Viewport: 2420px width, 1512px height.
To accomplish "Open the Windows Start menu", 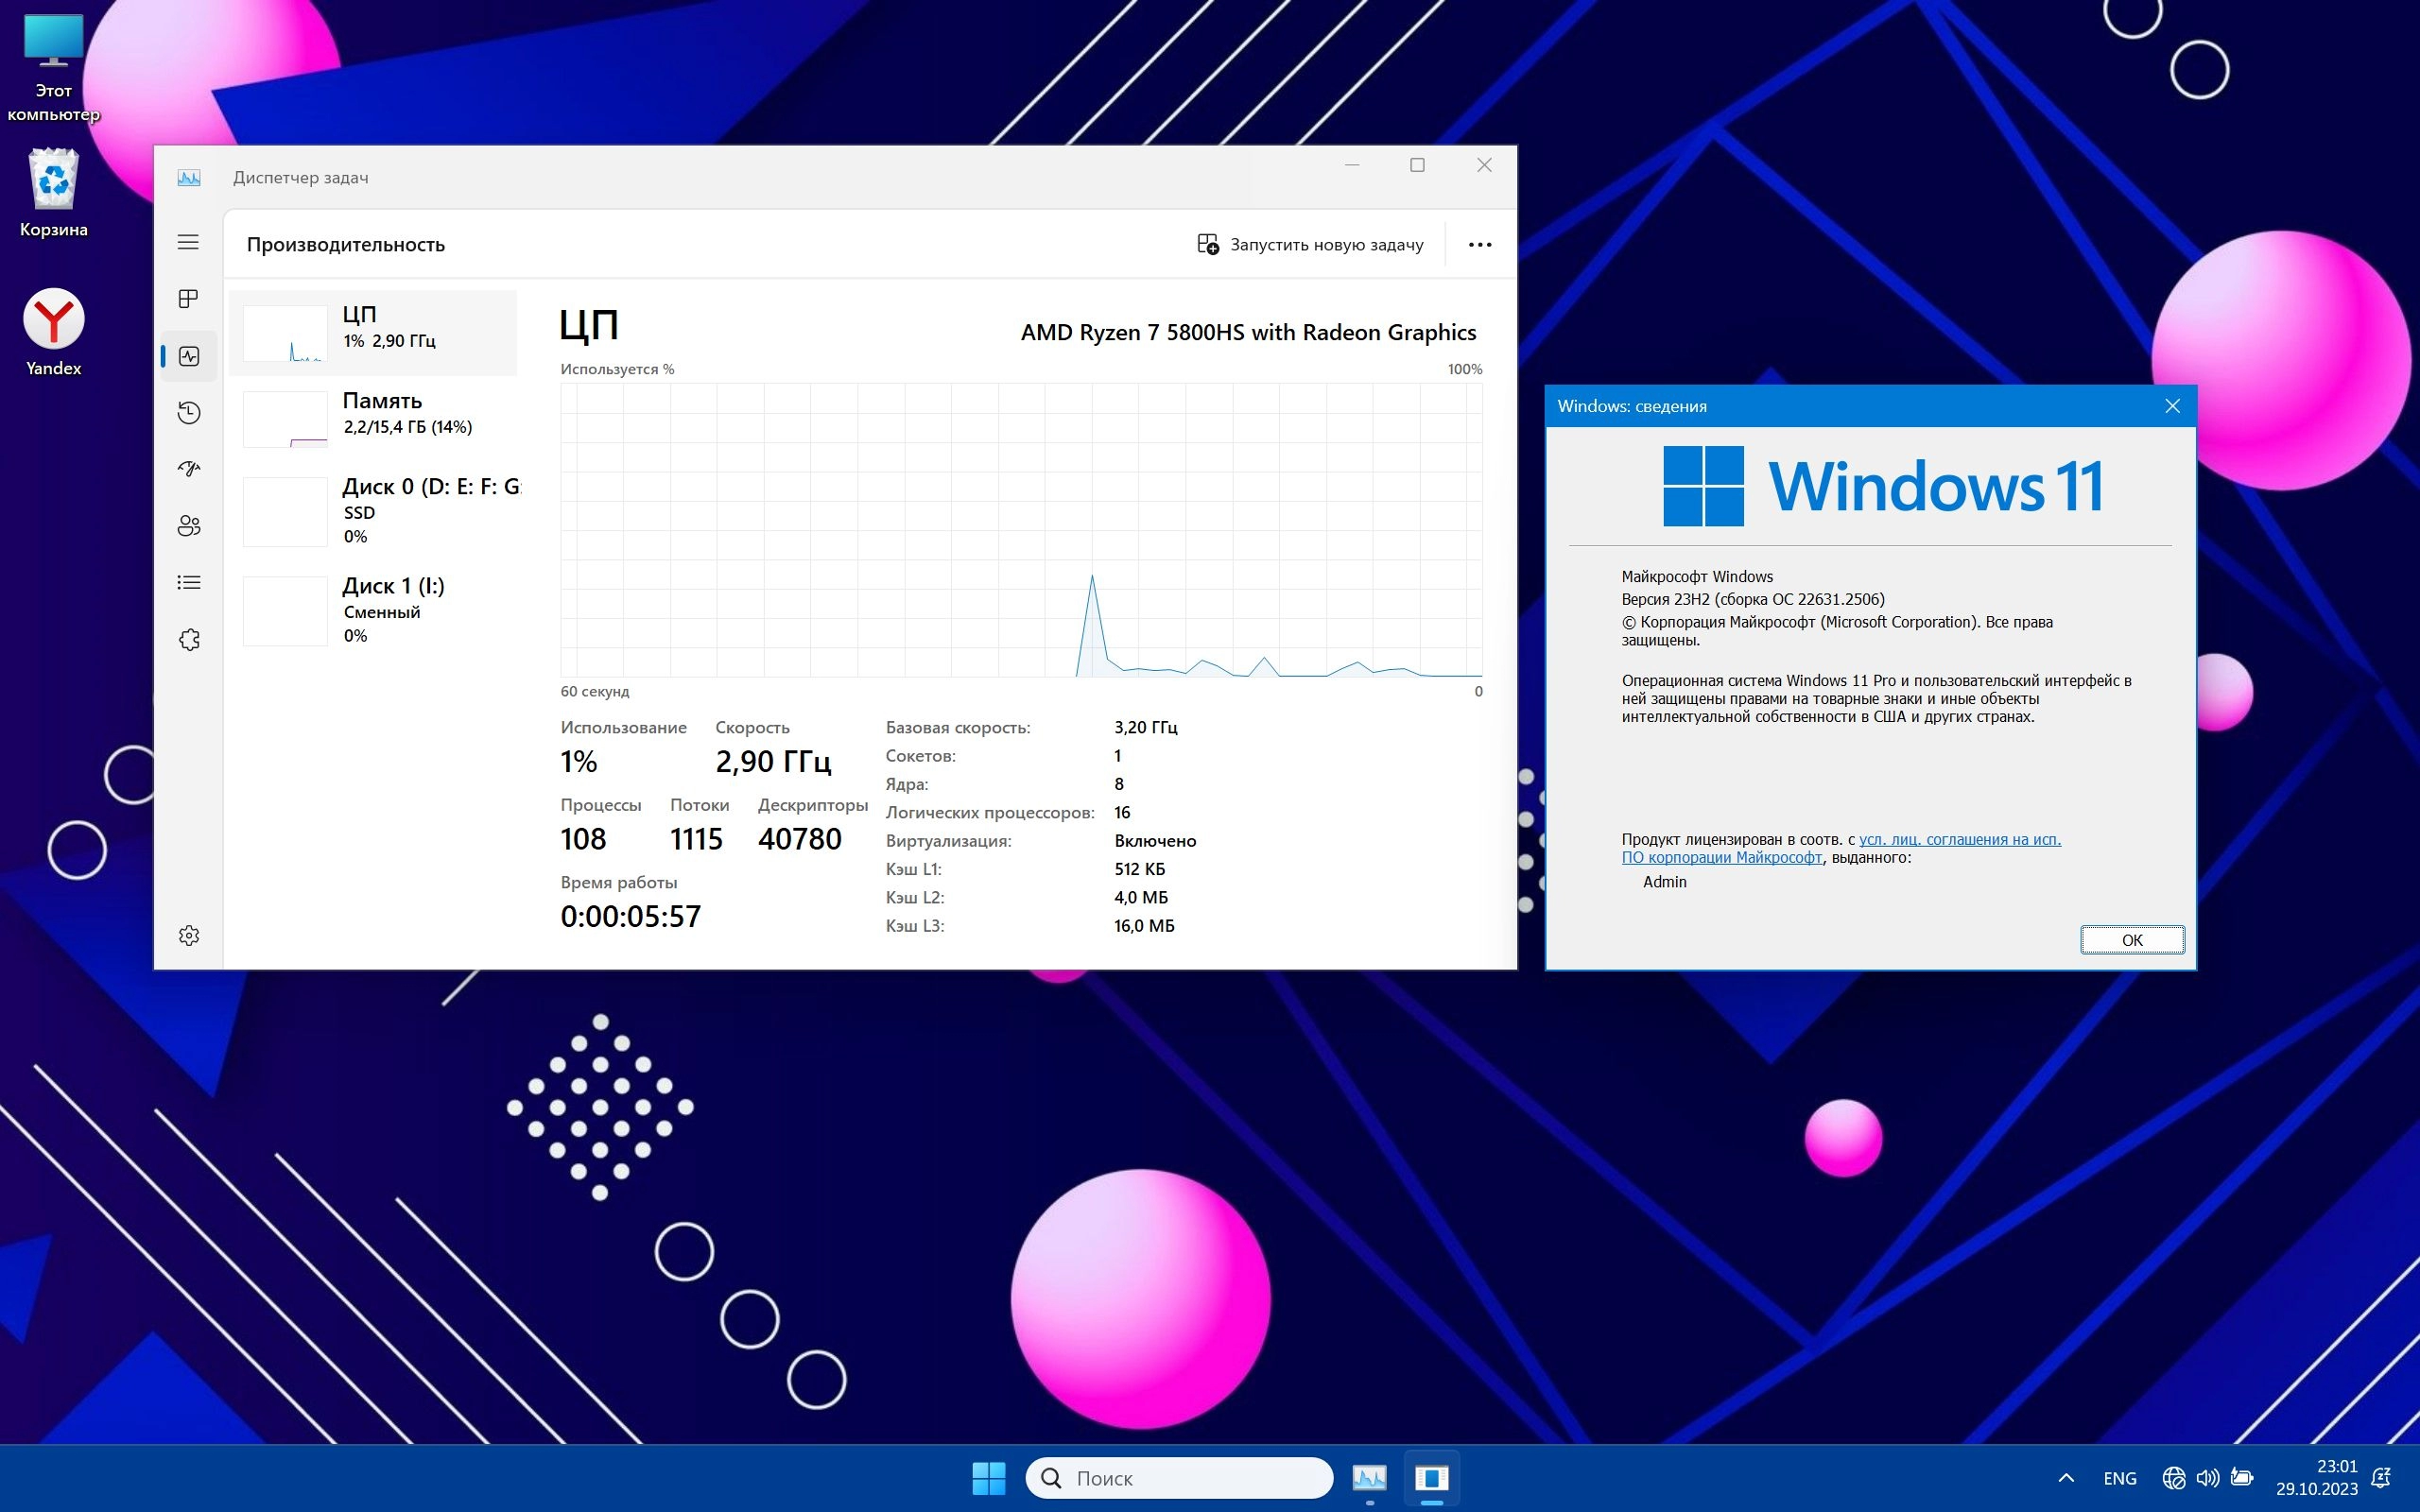I will (988, 1478).
